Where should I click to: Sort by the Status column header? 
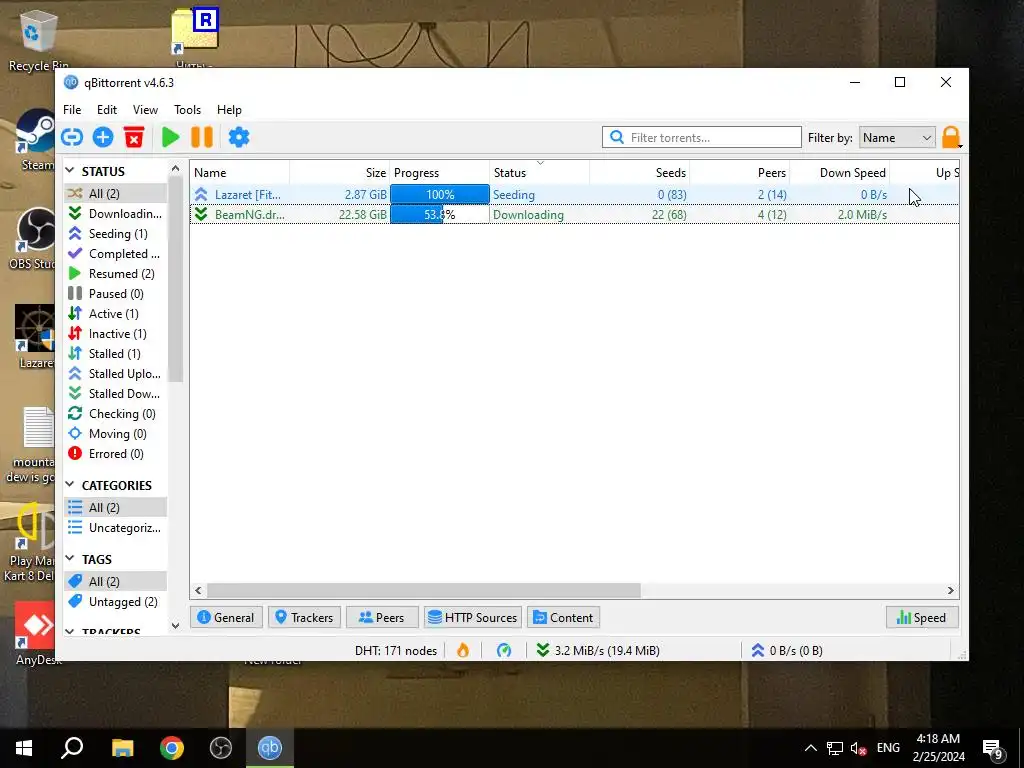pos(539,172)
